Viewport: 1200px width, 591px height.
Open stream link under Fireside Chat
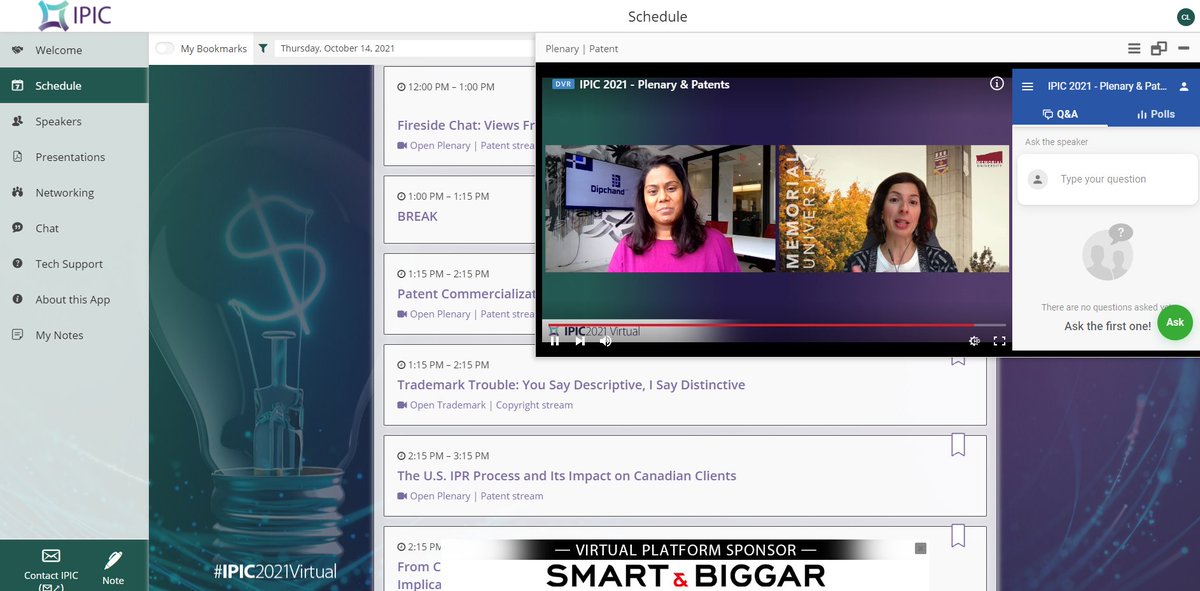pos(466,145)
